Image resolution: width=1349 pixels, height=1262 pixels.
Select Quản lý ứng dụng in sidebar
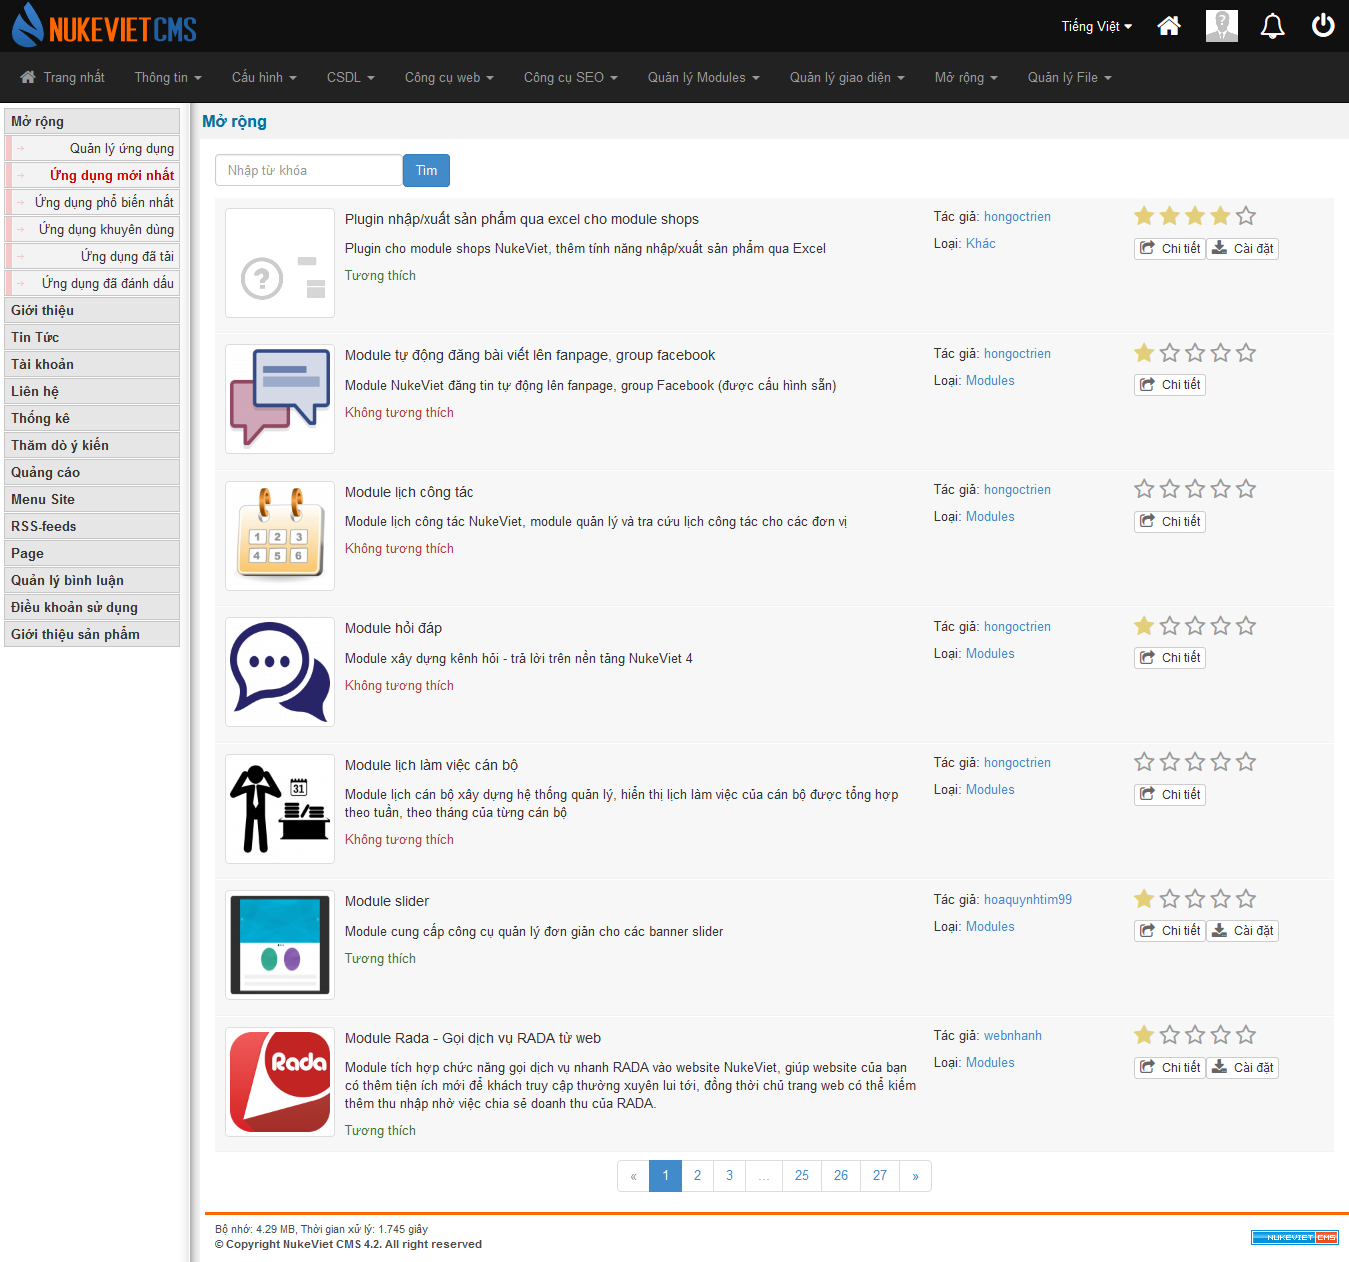(92, 148)
